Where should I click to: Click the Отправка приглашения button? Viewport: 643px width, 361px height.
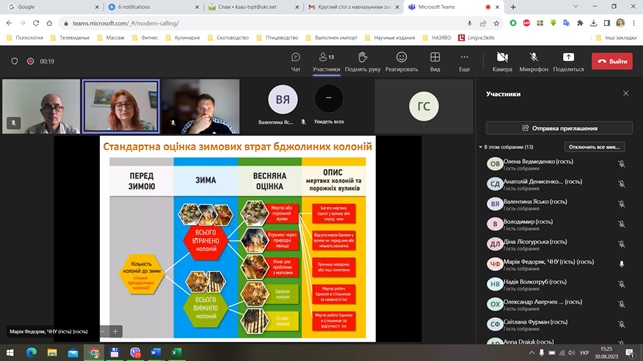[x=559, y=128]
